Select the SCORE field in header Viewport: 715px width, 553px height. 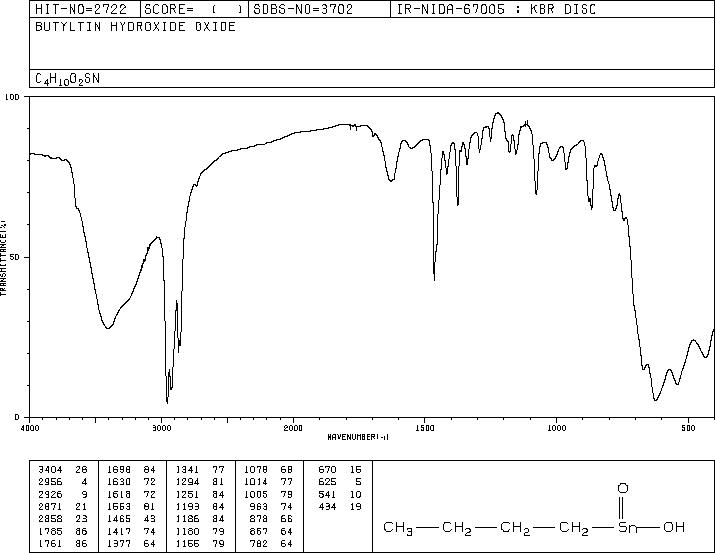coord(194,9)
